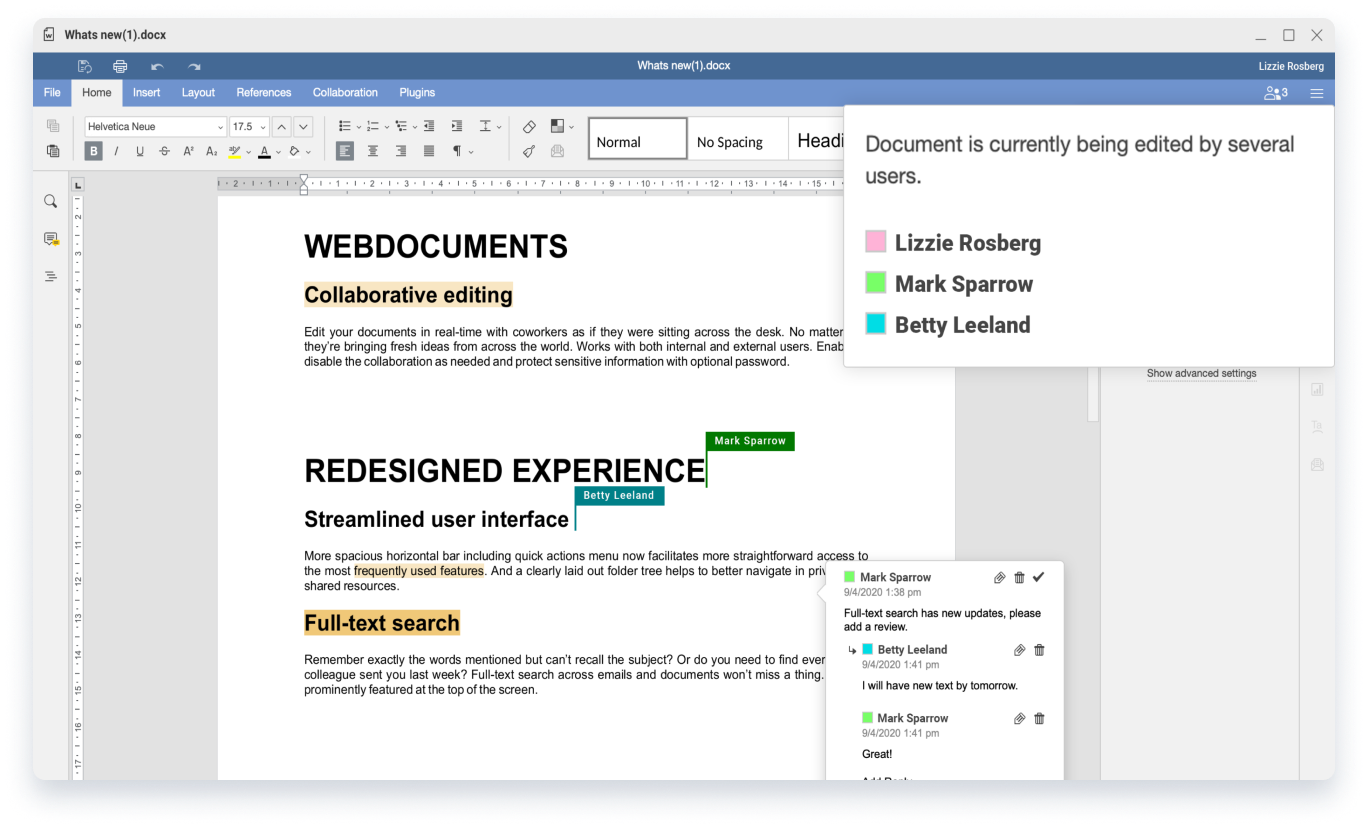Click the Strikethrough formatting icon
Viewport: 1364px width, 824px height.
tap(164, 152)
